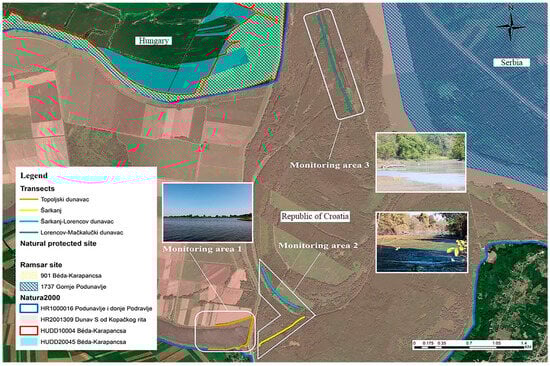Click the red-outlined HUDD10004 legend swatch
Viewport: 550px width, 366px height.
coord(29,331)
